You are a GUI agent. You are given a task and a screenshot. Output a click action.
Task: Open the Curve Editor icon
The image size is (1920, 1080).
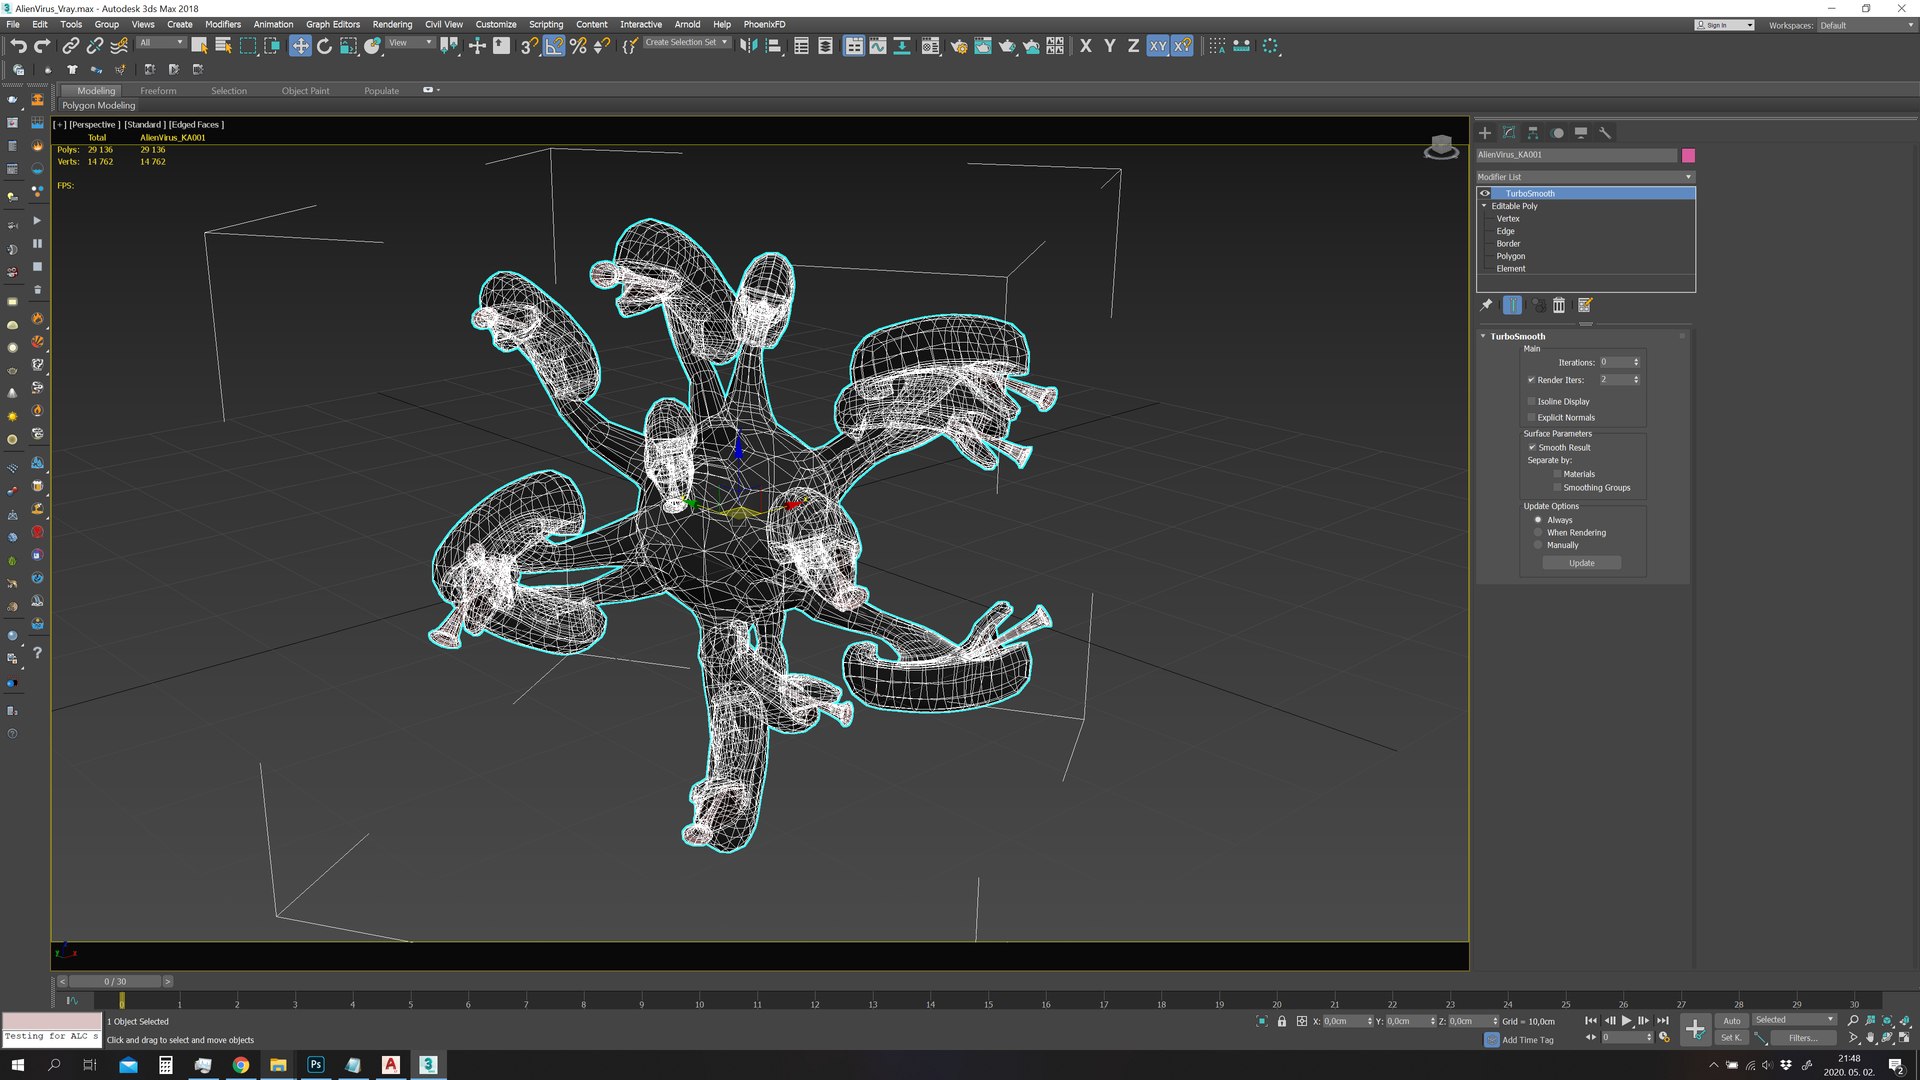click(877, 46)
